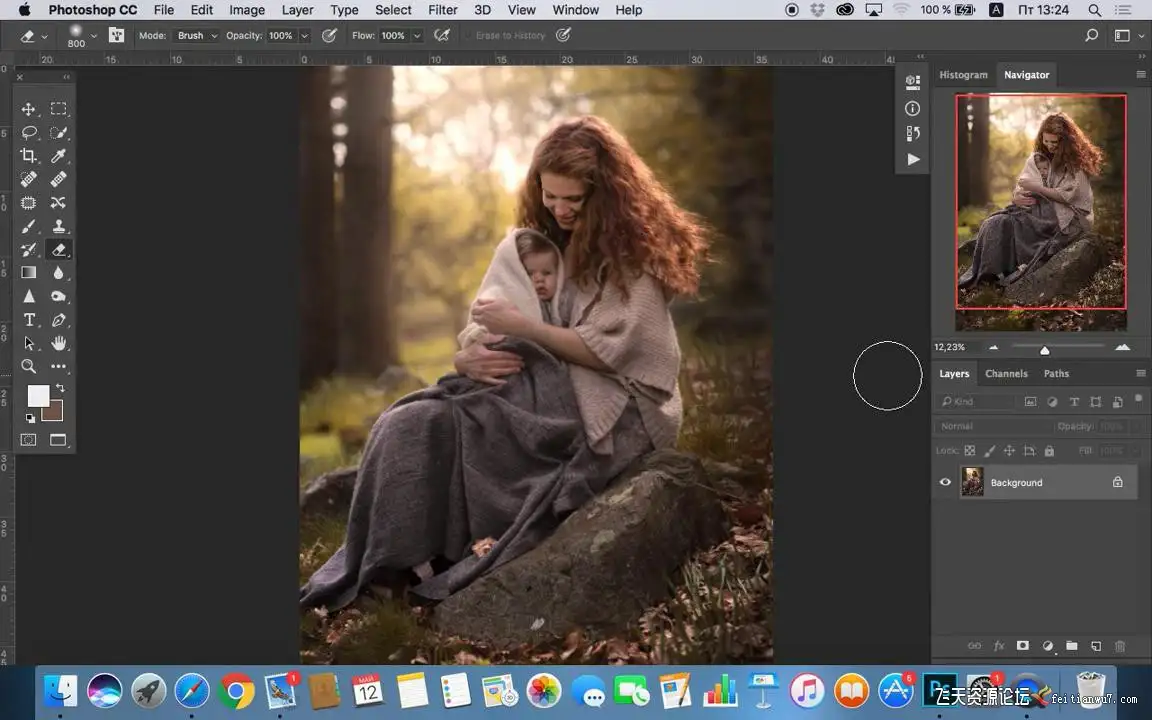The image size is (1152, 720).
Task: Create a new layer from Layers panel
Action: [1096, 646]
